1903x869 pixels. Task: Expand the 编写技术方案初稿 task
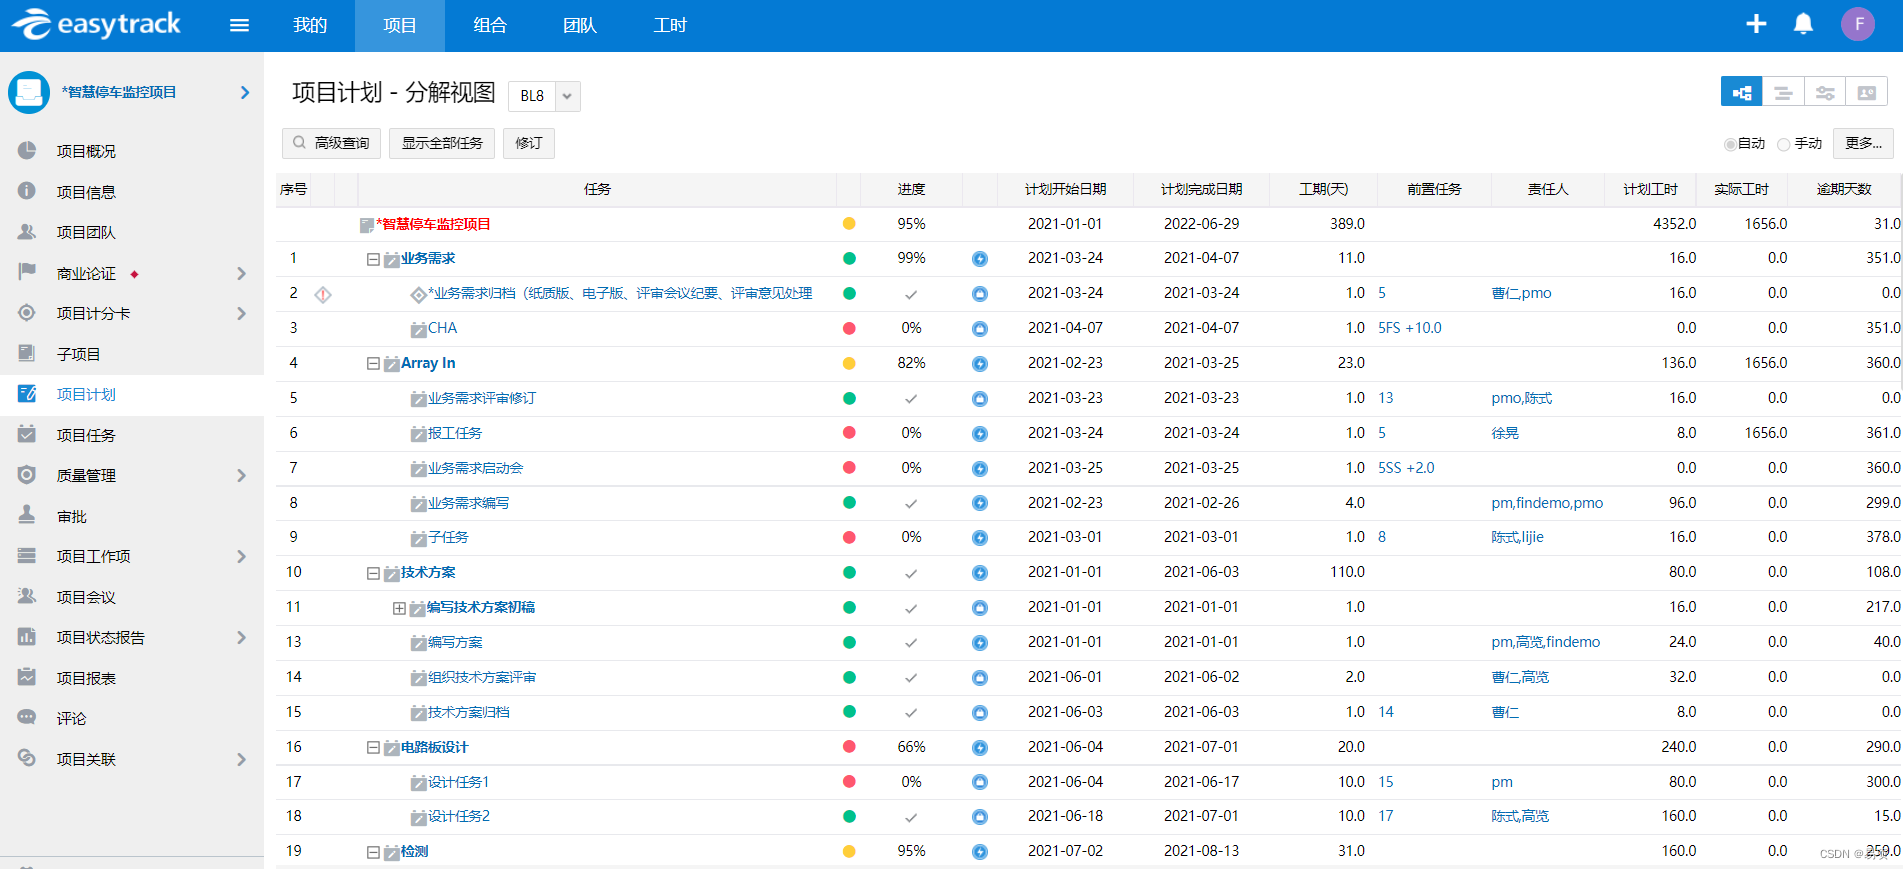click(x=399, y=608)
